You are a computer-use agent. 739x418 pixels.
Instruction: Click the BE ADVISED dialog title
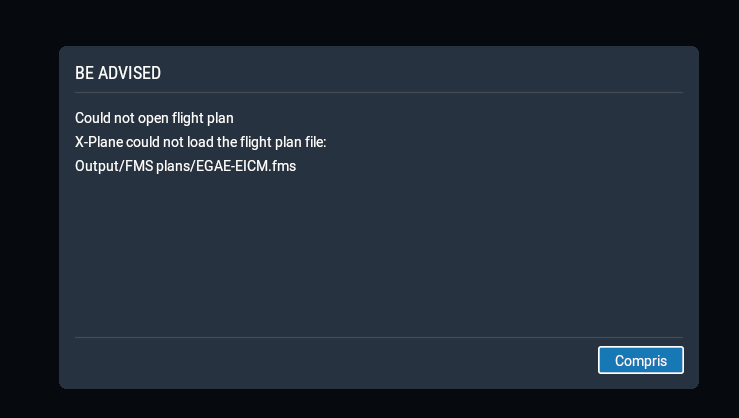coord(118,73)
